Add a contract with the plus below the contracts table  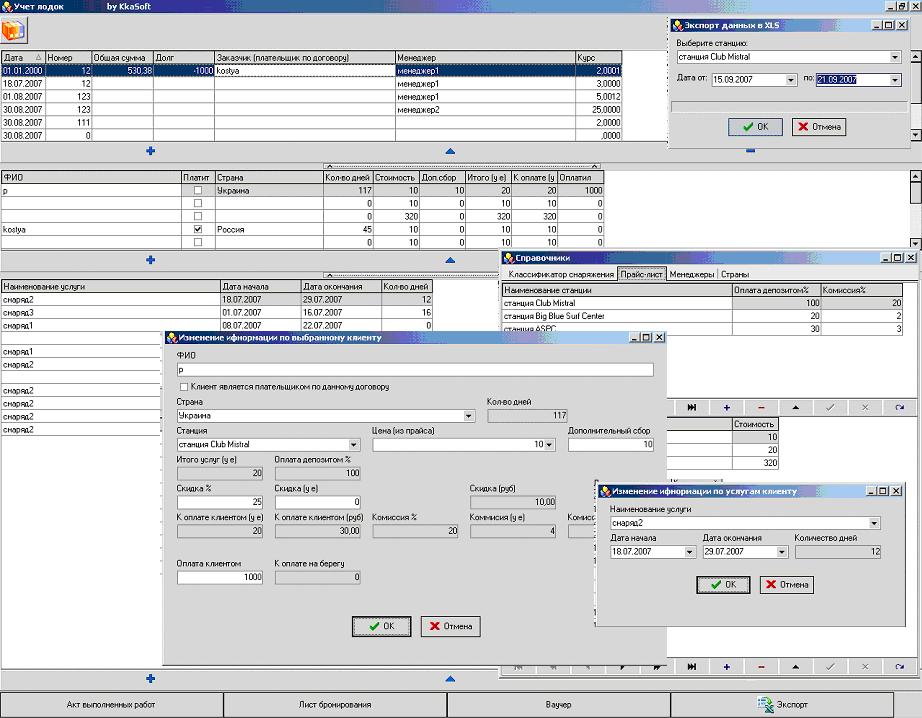(151, 151)
